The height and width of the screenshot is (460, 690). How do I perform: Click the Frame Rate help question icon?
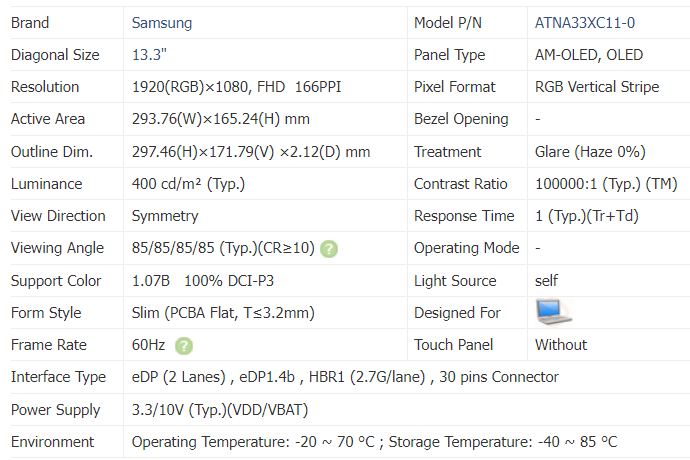(x=184, y=346)
